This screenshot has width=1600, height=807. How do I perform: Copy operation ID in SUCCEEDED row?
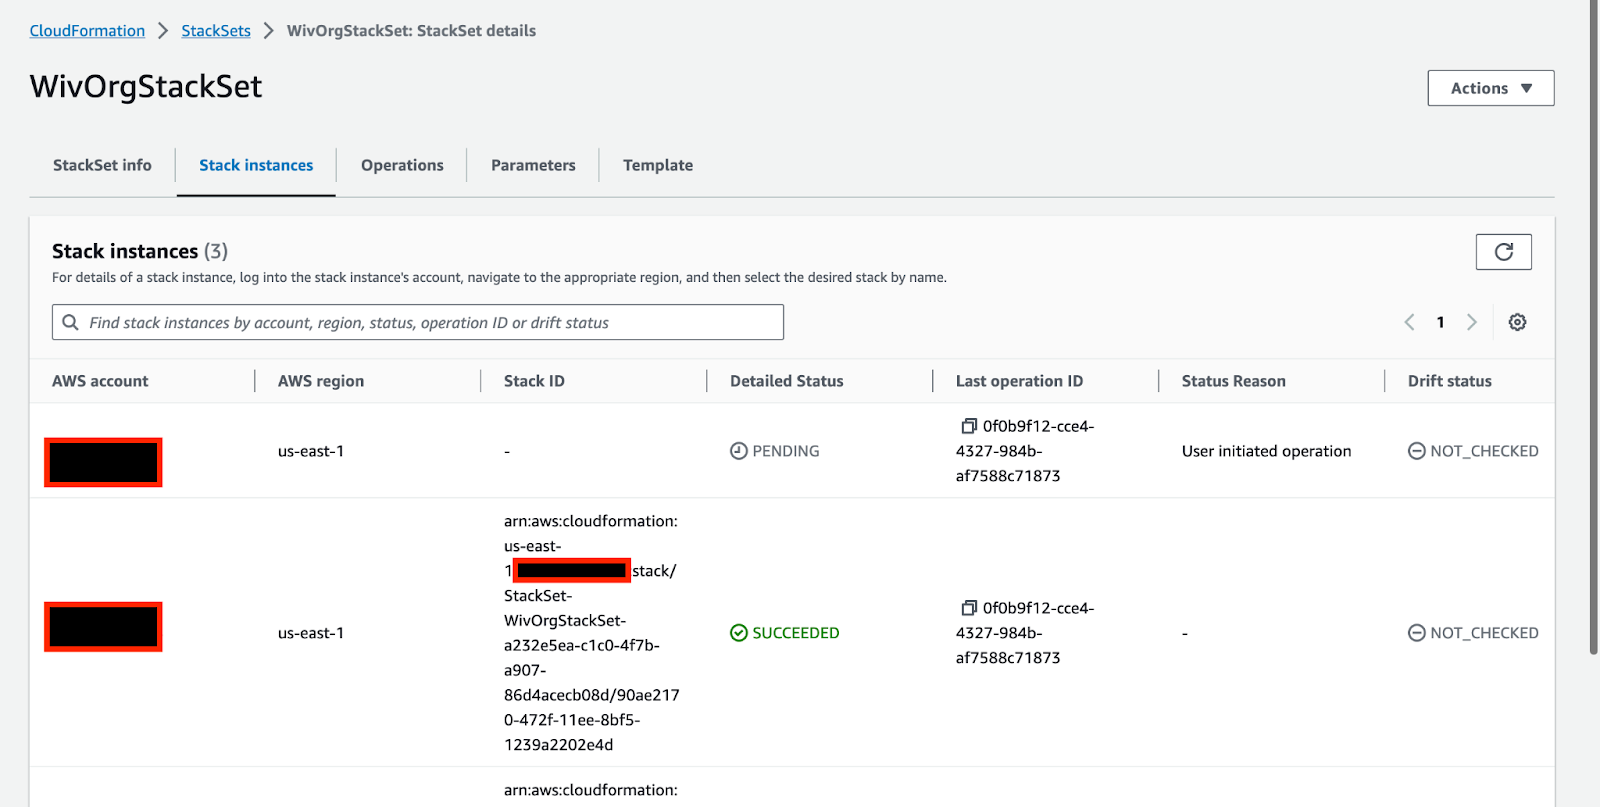[969, 608]
